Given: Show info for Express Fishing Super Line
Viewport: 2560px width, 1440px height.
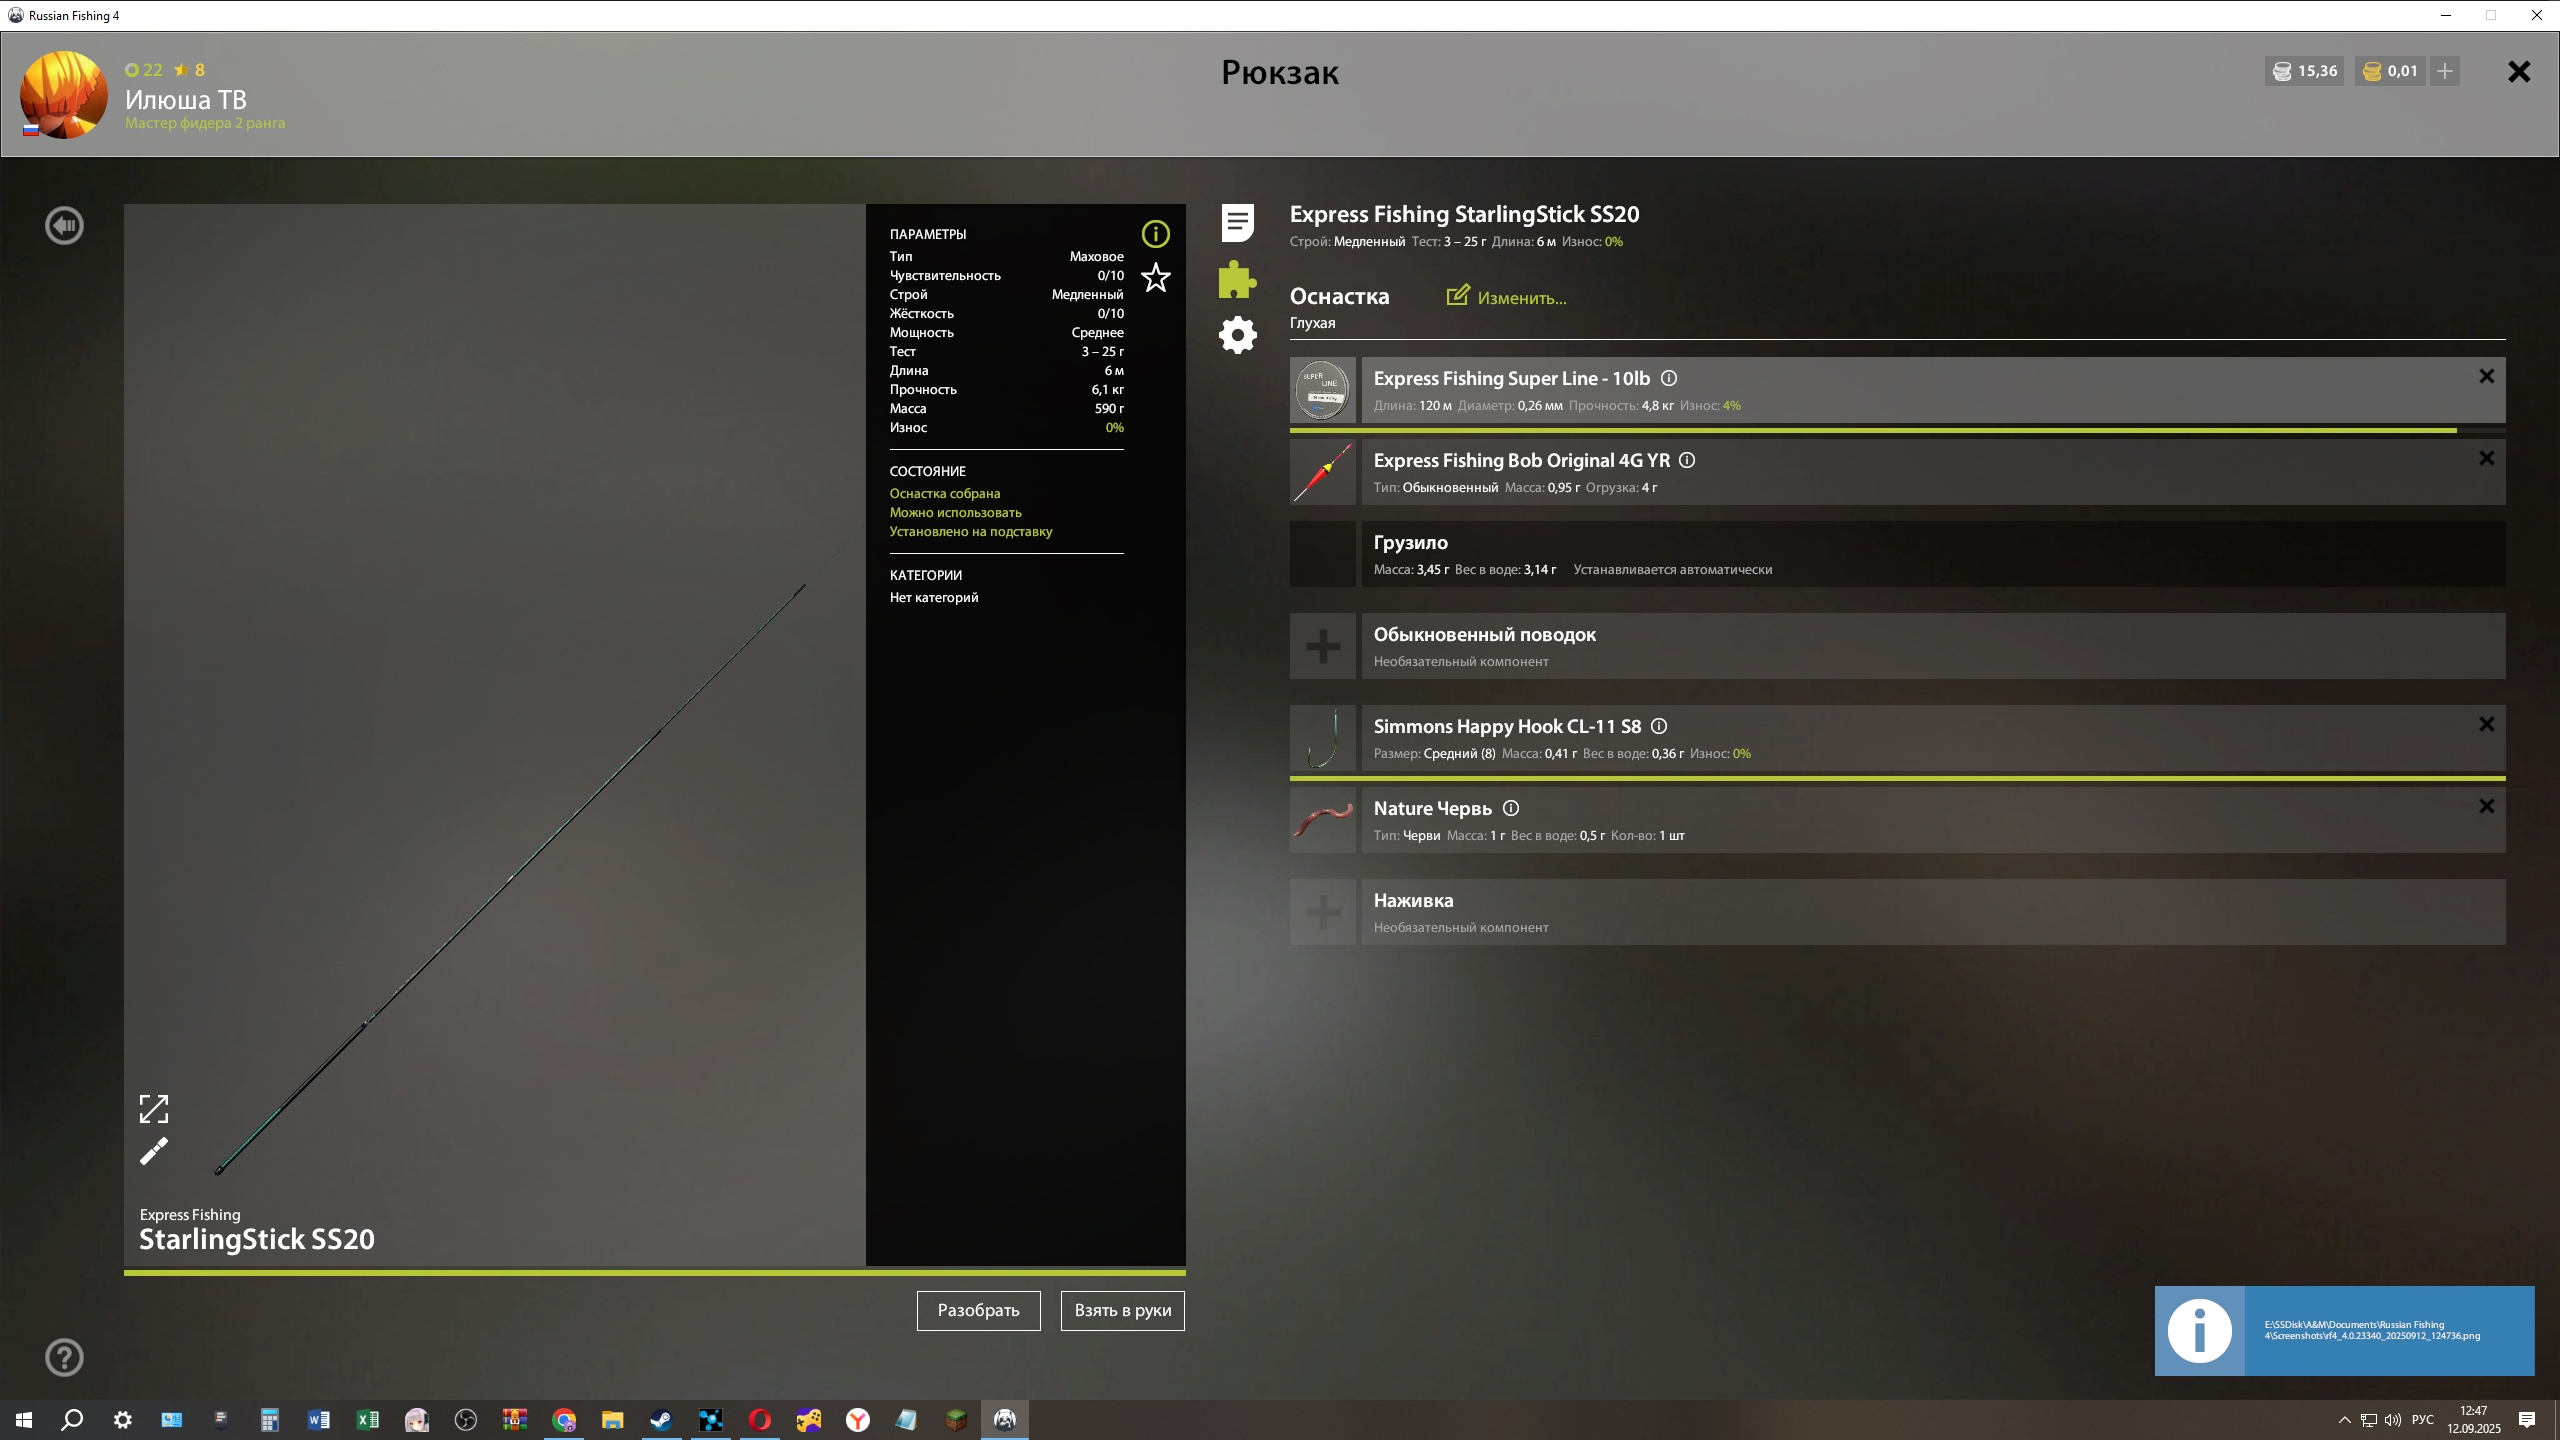Looking at the screenshot, I should coord(1669,378).
